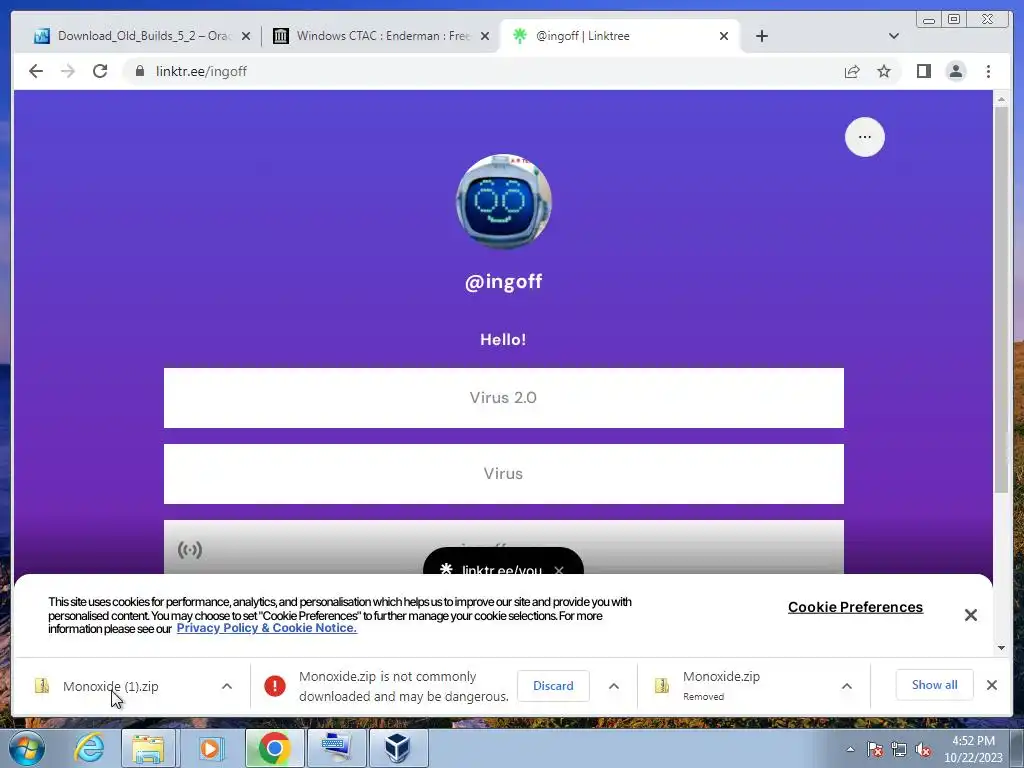
Task: Click the scrollbar up arrow
Action: tap(1001, 99)
